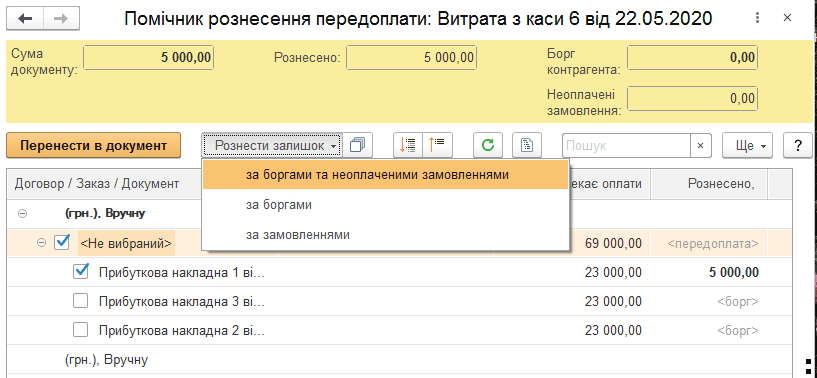Click 23 000,00 in Прибуткова накладна 1 row
The width and height of the screenshot is (817, 378).
click(613, 272)
